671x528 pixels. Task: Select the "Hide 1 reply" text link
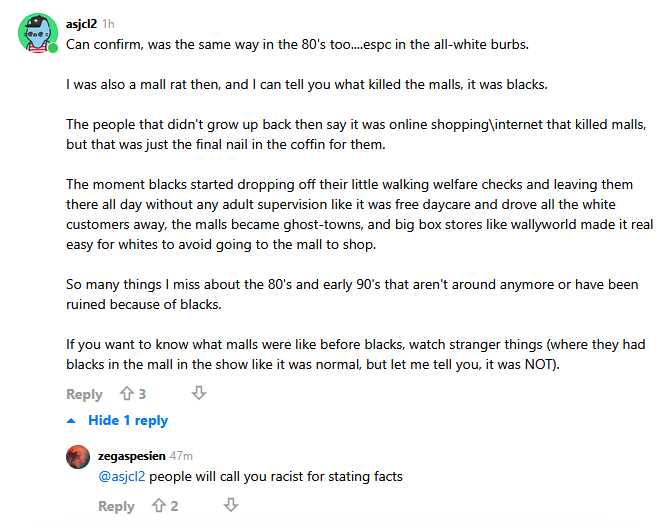tap(128, 420)
